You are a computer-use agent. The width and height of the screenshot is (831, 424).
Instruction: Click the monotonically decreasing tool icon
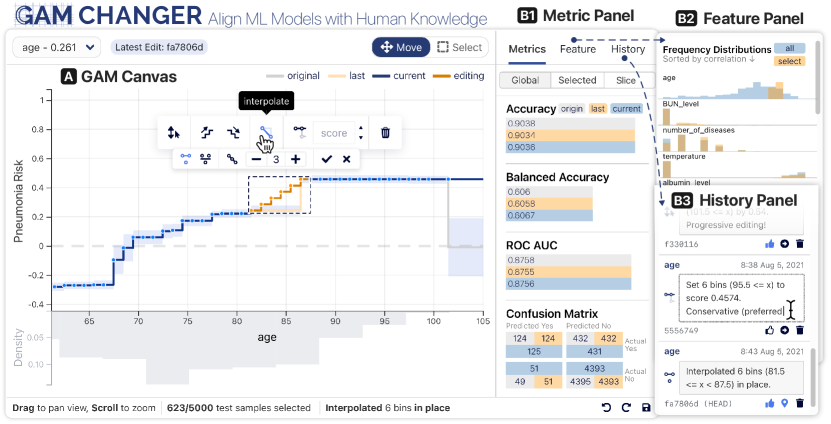233,131
